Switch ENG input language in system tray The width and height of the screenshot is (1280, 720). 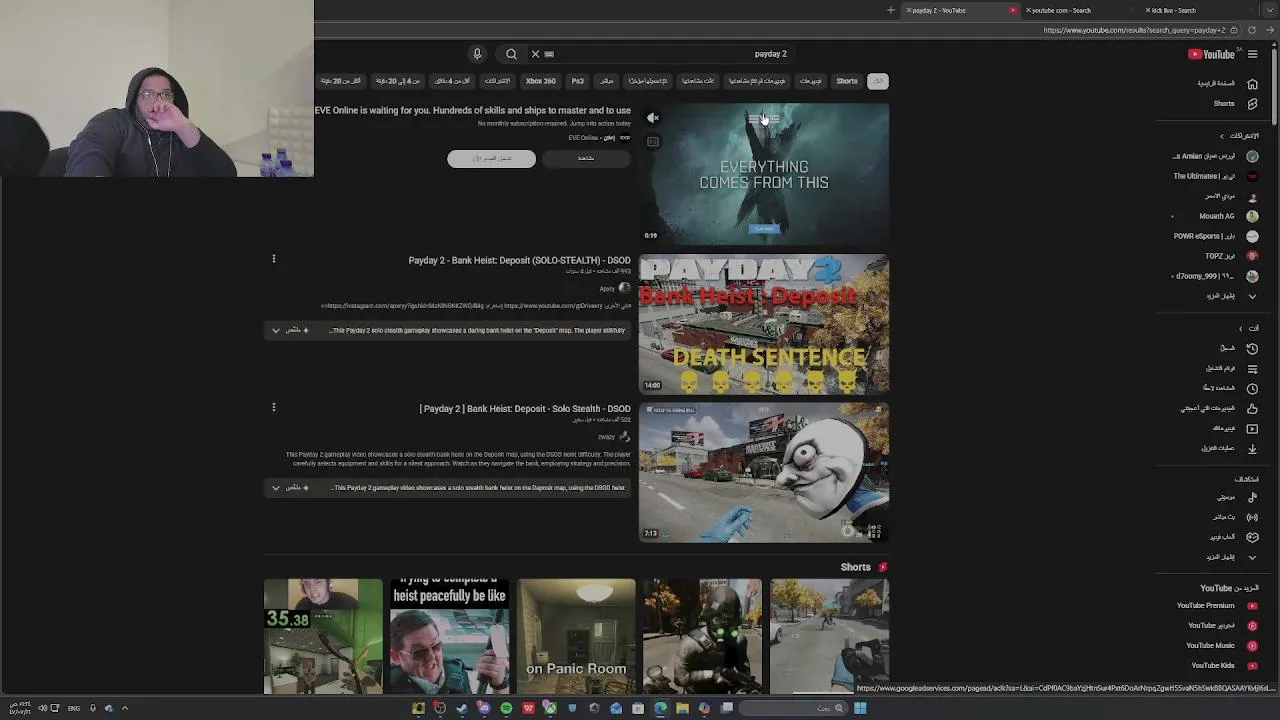click(74, 708)
